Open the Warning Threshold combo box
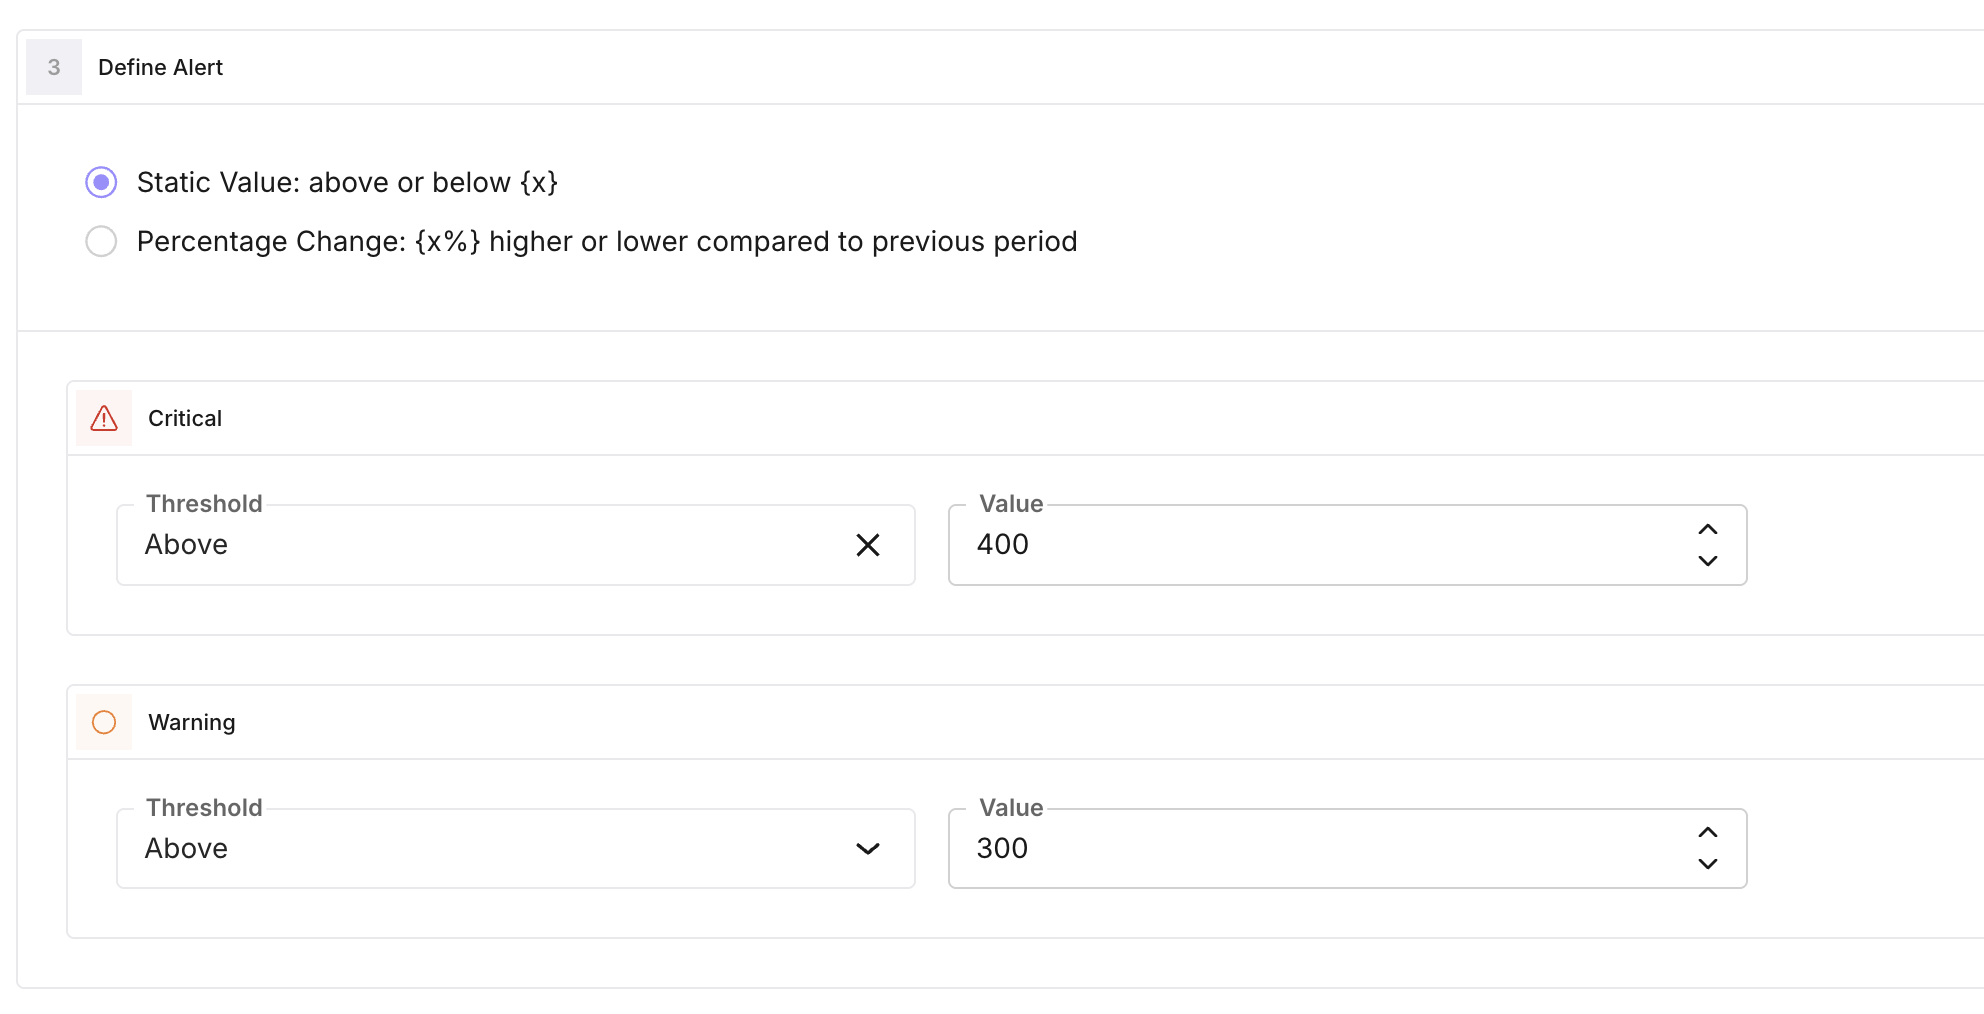The image size is (1984, 1014). 480,849
